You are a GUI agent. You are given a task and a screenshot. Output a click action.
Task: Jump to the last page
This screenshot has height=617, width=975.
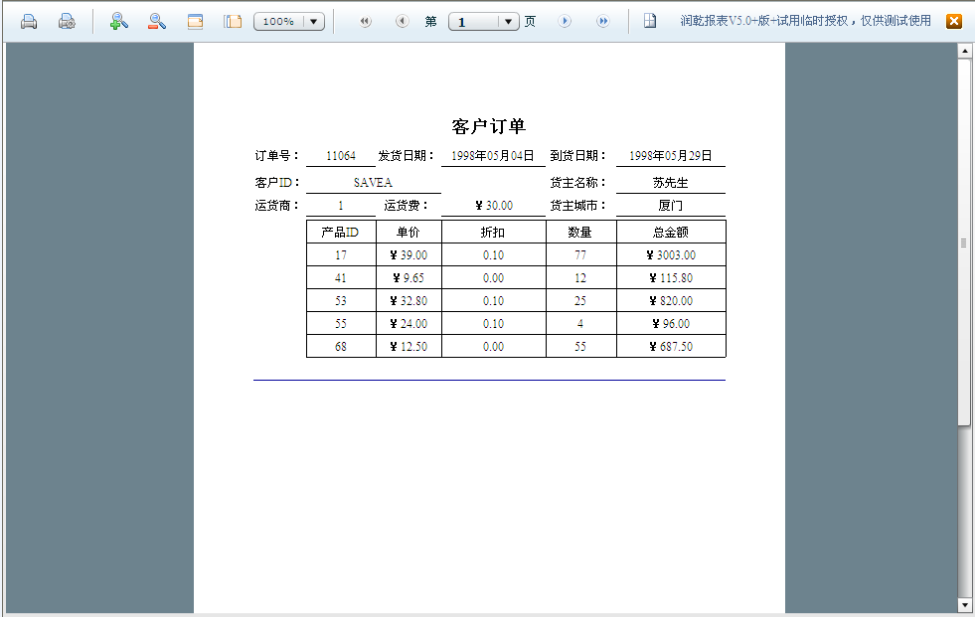pos(603,21)
